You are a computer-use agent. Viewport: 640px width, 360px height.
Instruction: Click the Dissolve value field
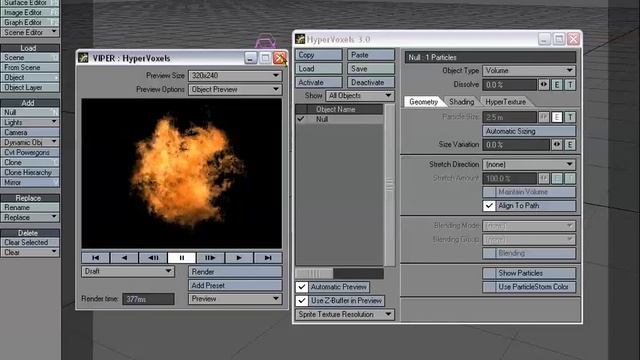point(509,84)
